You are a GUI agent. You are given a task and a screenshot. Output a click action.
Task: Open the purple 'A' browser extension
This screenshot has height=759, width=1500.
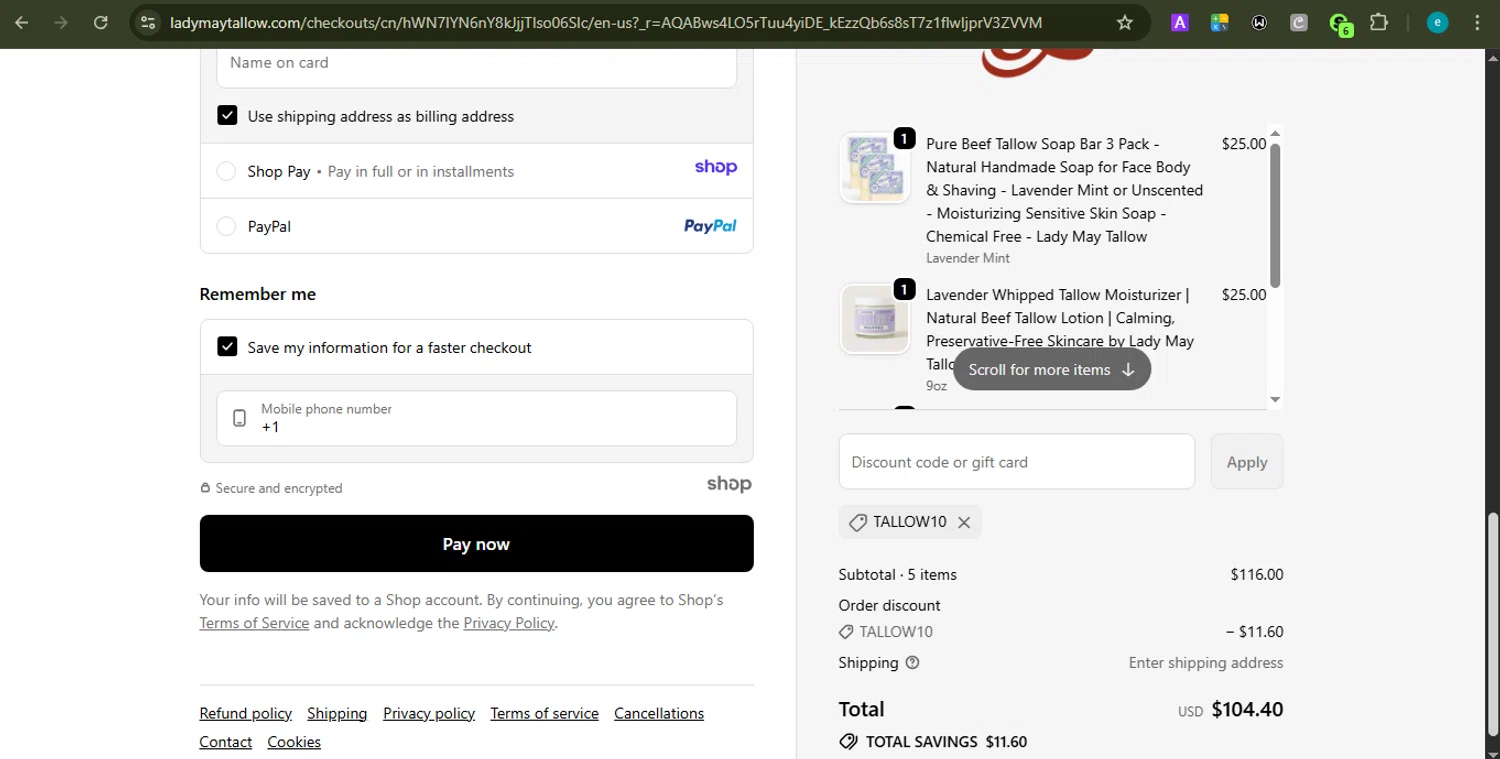(1180, 22)
